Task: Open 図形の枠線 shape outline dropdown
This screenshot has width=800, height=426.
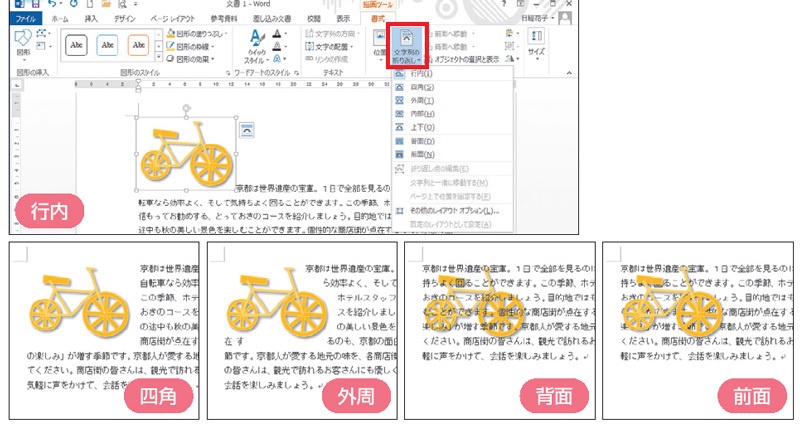Action: (x=197, y=45)
